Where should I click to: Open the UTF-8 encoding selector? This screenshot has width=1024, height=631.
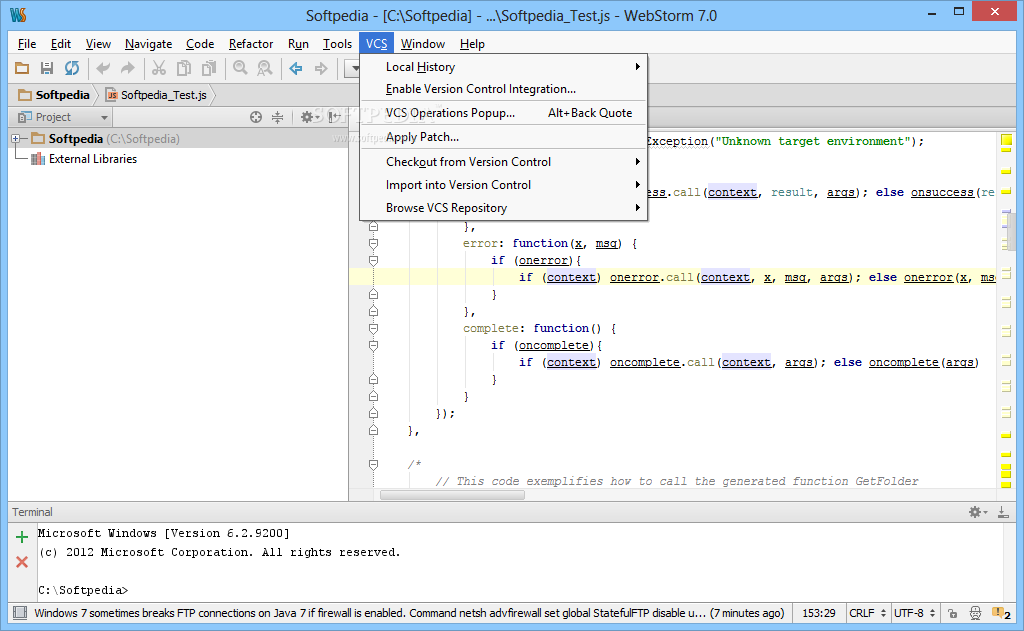(x=914, y=613)
